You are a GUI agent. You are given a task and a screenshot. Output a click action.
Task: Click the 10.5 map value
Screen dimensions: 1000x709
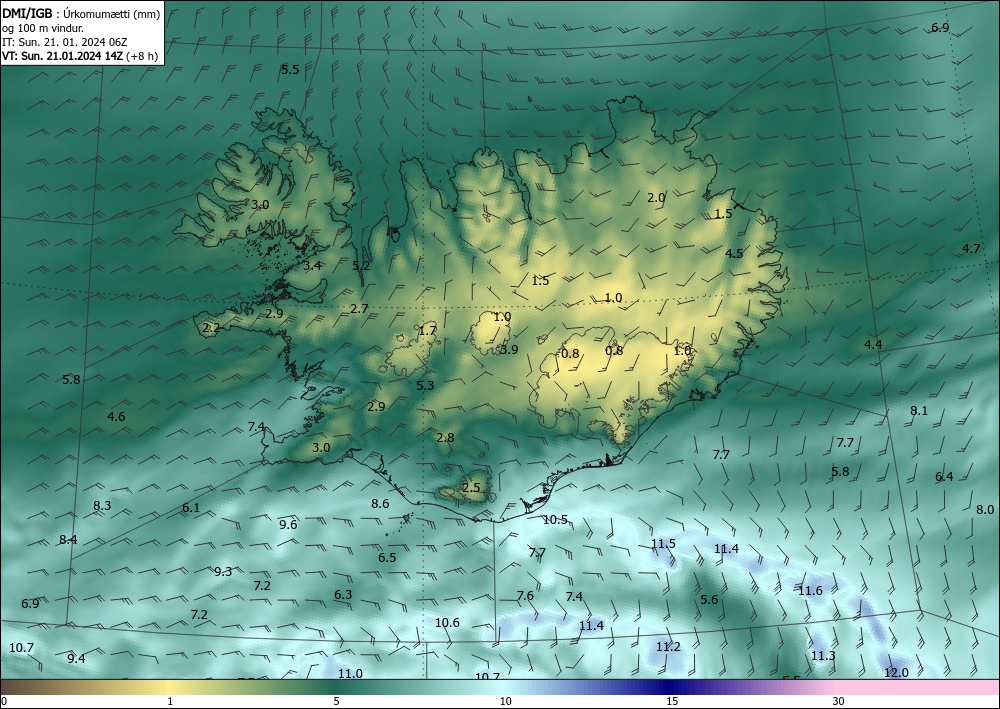(x=555, y=520)
